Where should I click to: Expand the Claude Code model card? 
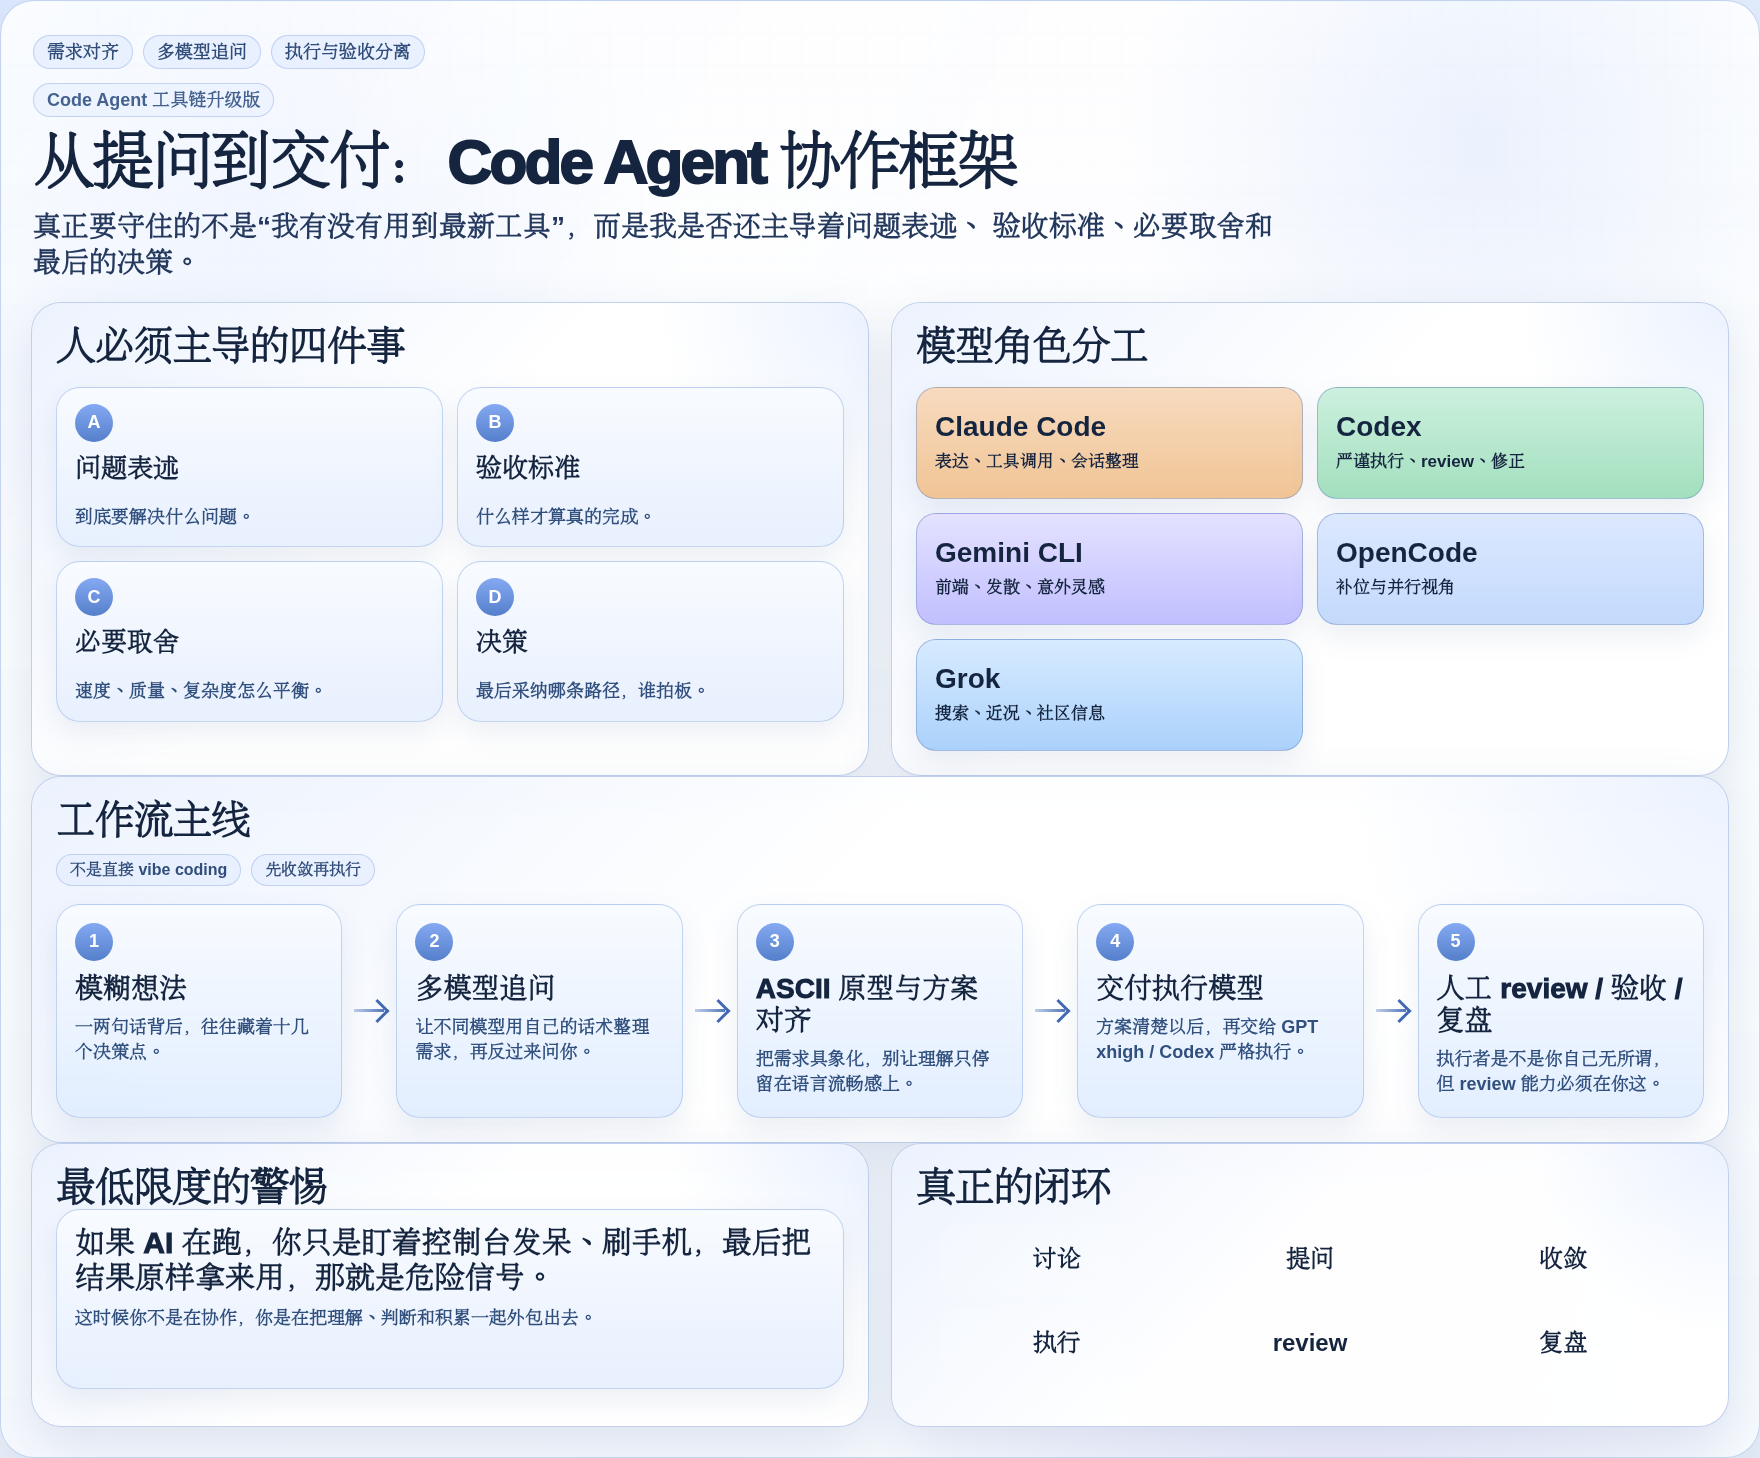1109,442
